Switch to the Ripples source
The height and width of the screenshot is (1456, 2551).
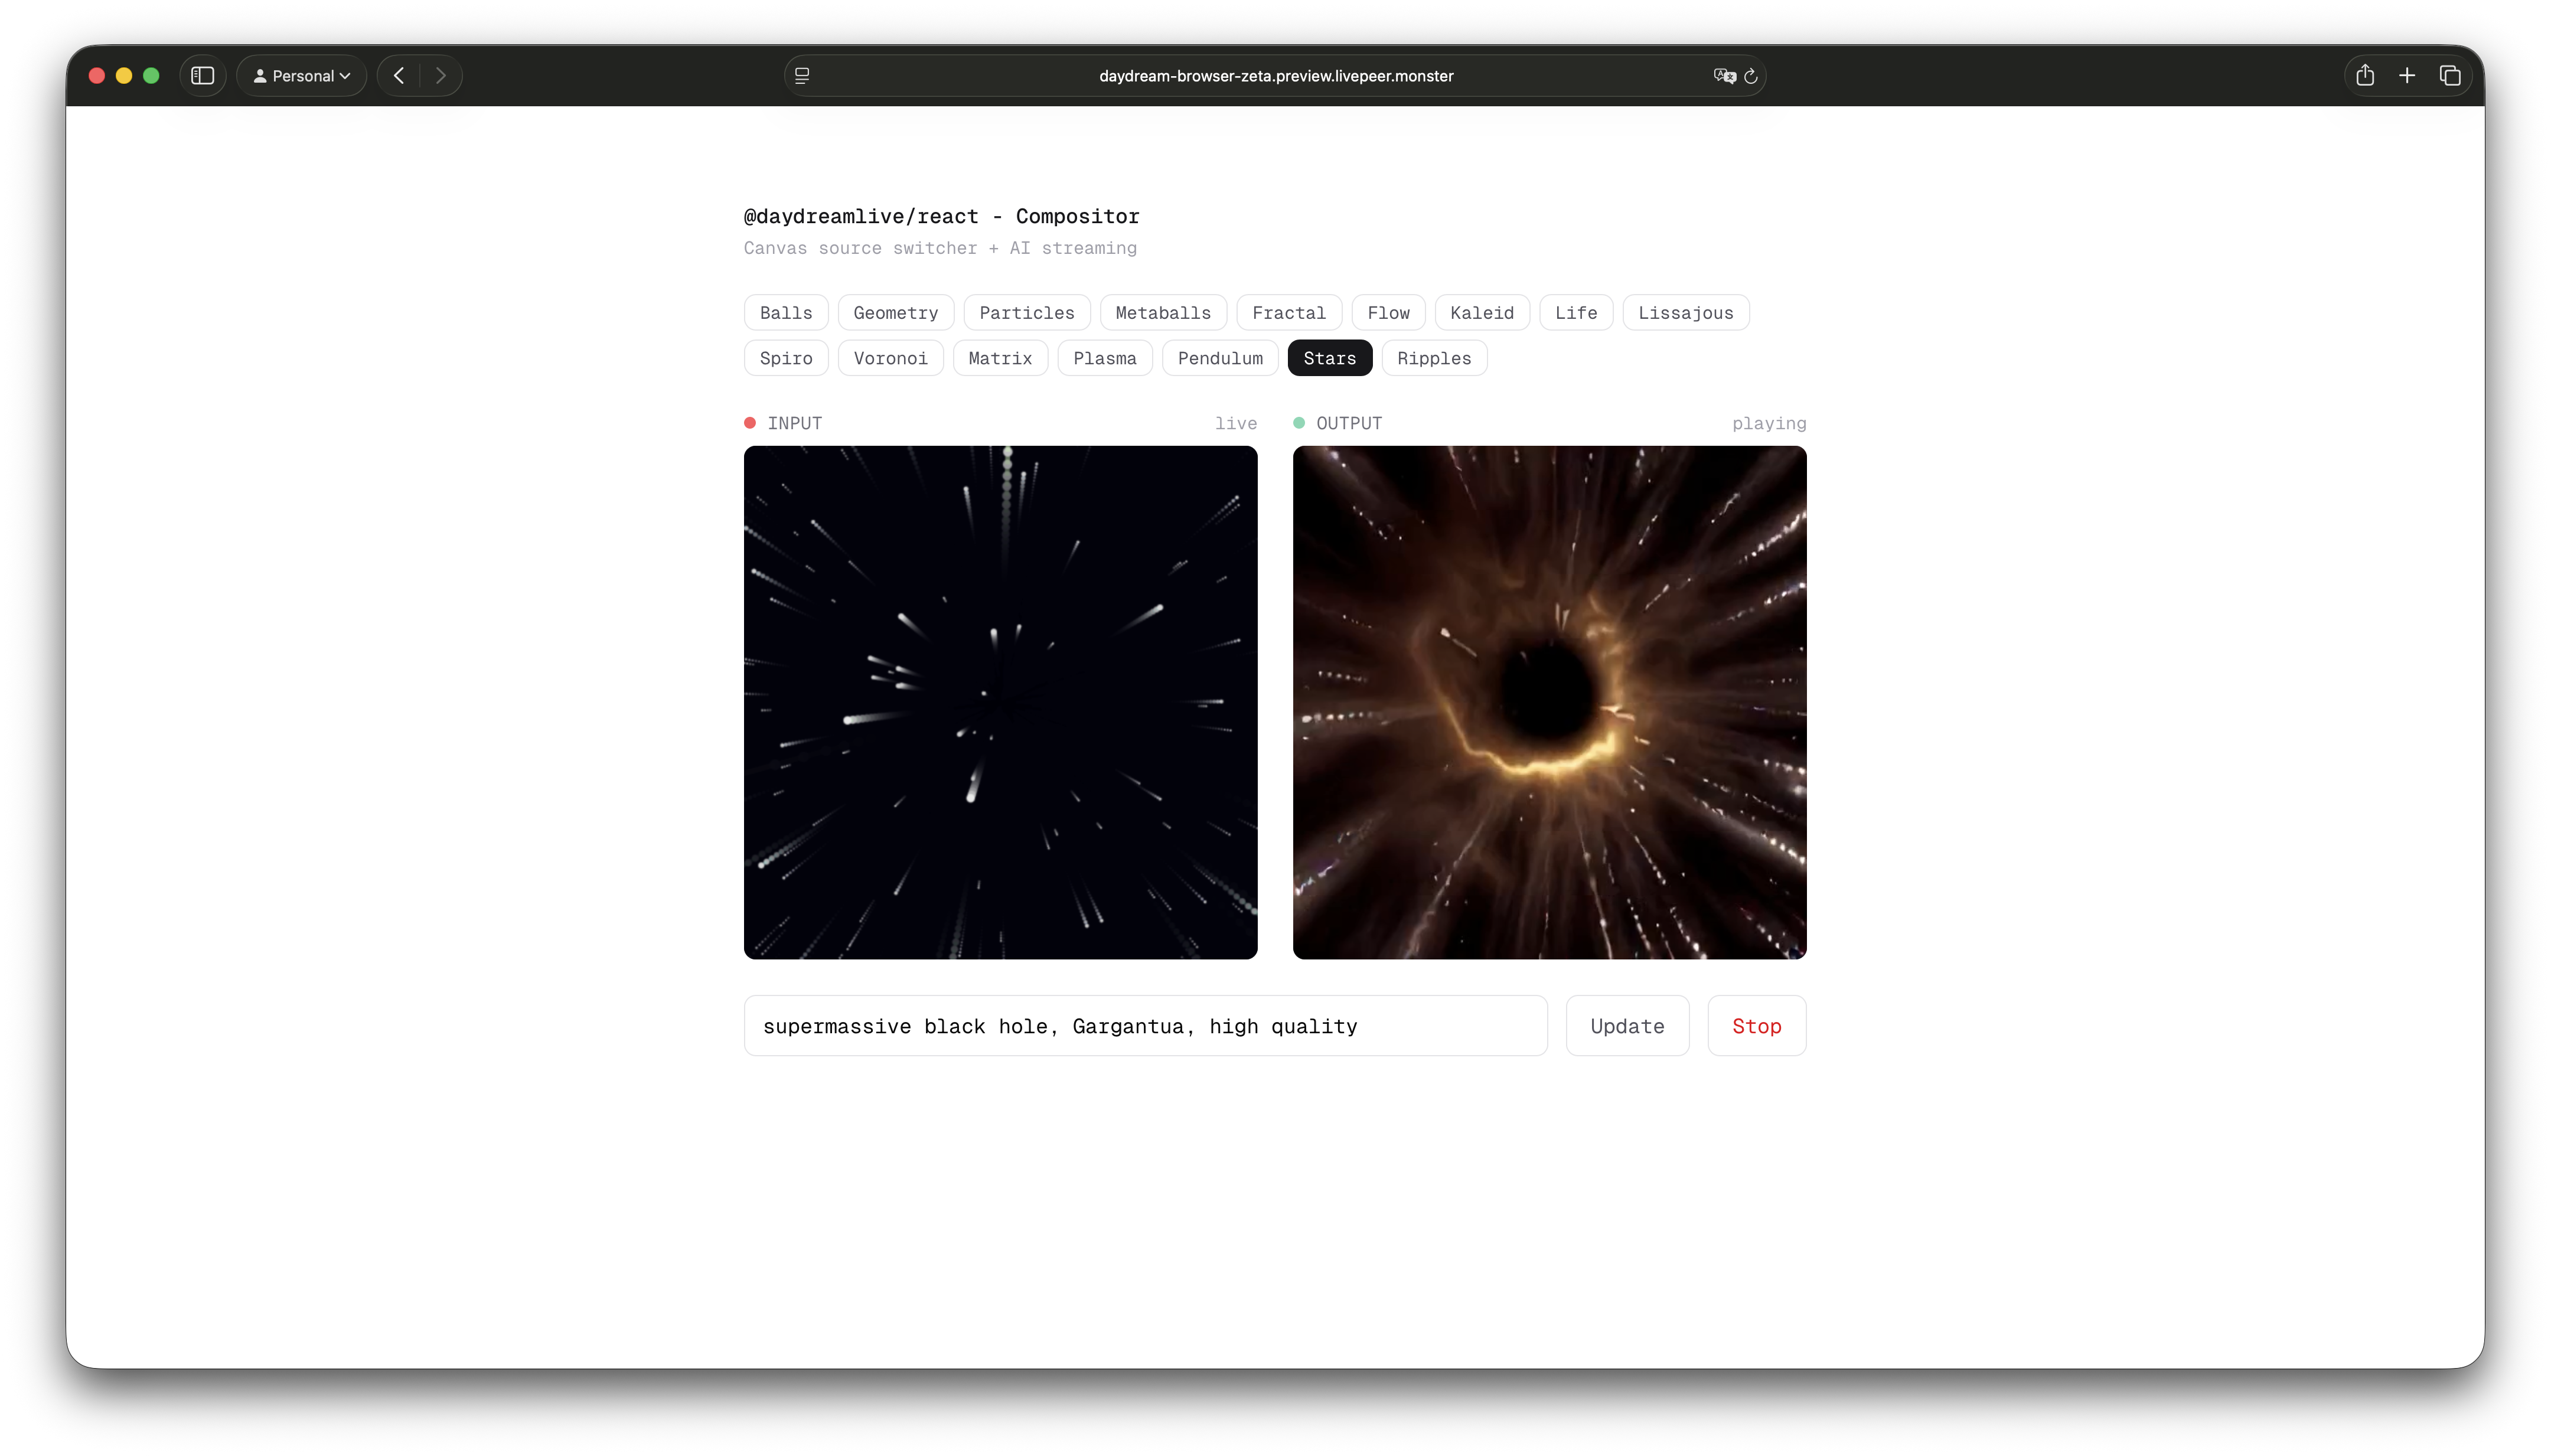tap(1432, 357)
